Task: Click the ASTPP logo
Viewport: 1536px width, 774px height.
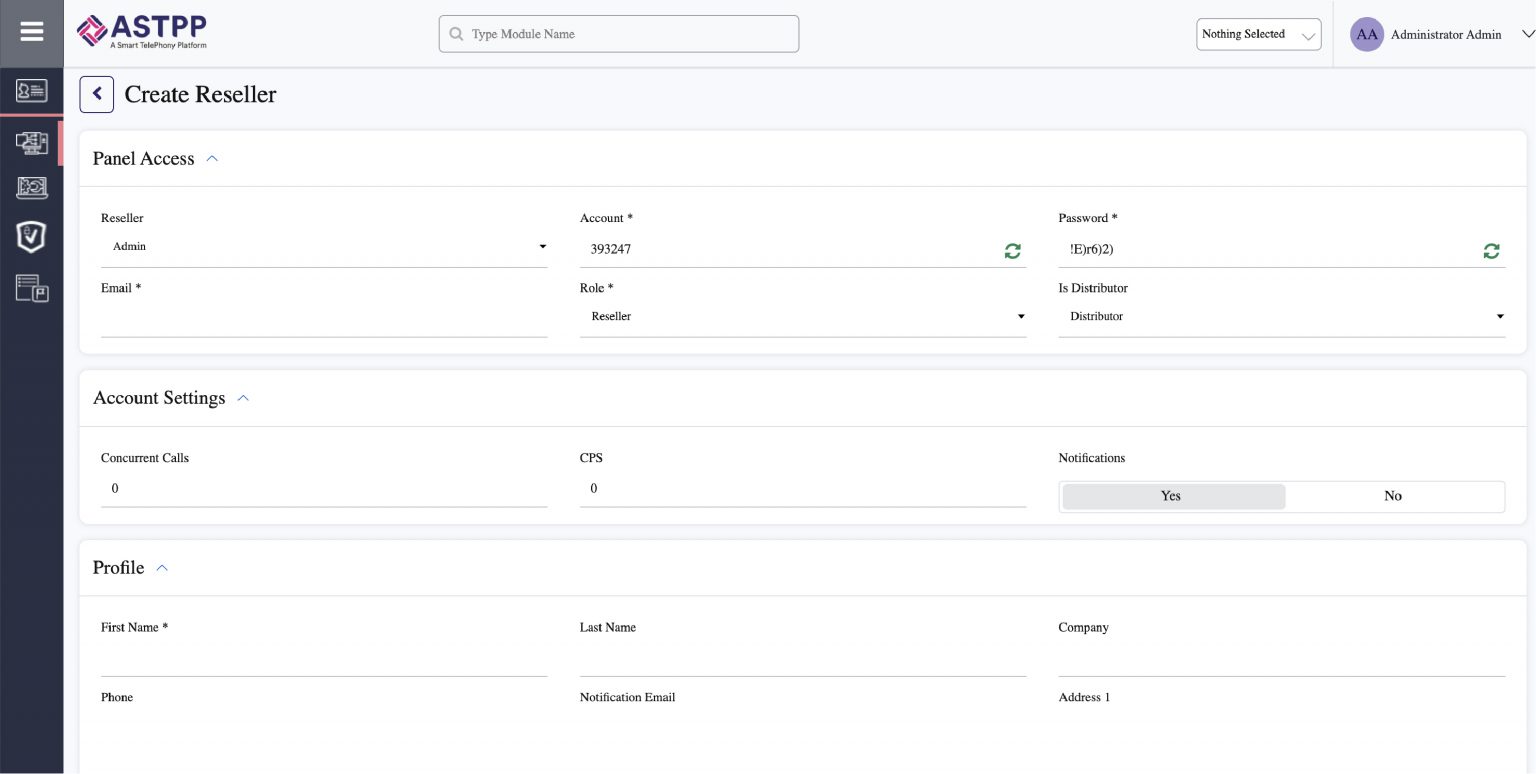Action: 140,31
